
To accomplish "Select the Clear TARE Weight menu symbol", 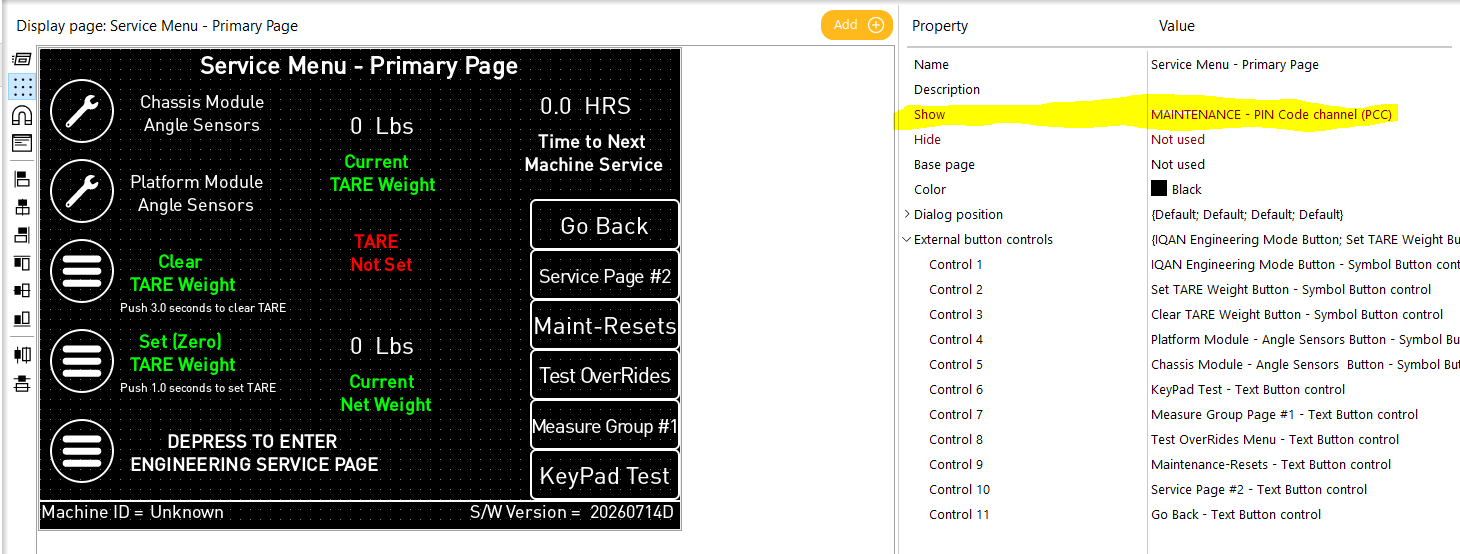I will click(82, 272).
